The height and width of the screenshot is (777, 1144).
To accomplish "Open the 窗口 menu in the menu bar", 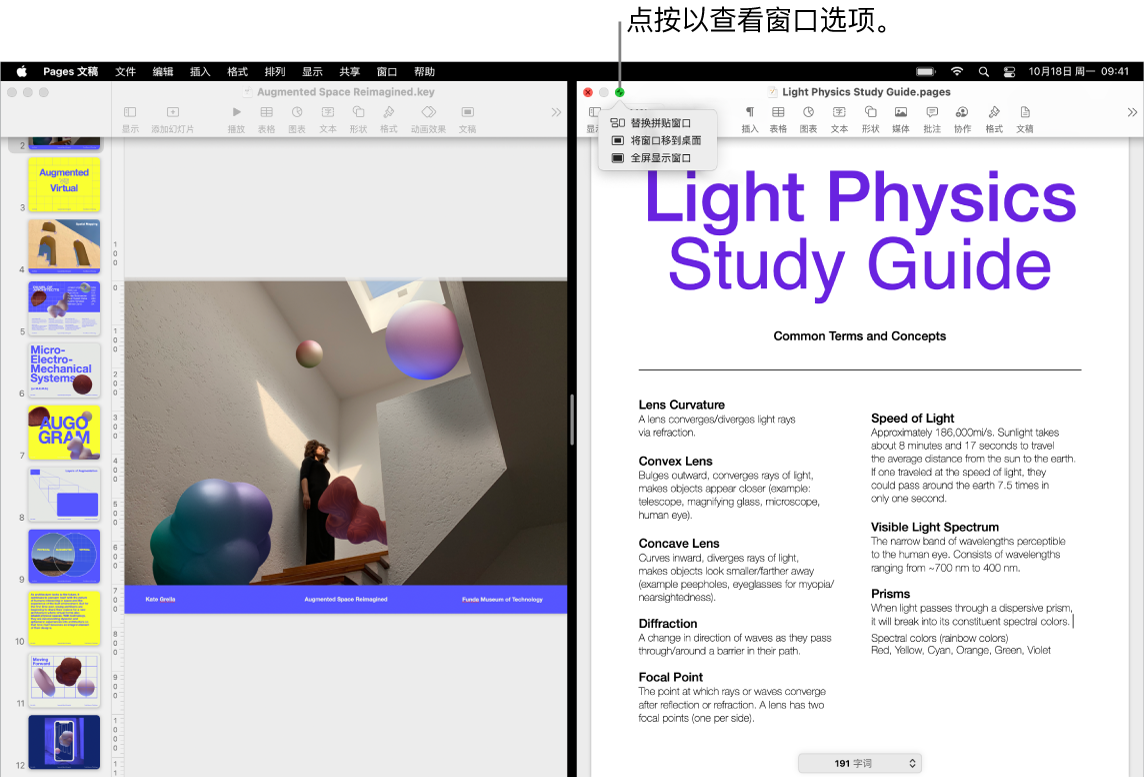I will tap(386, 71).
